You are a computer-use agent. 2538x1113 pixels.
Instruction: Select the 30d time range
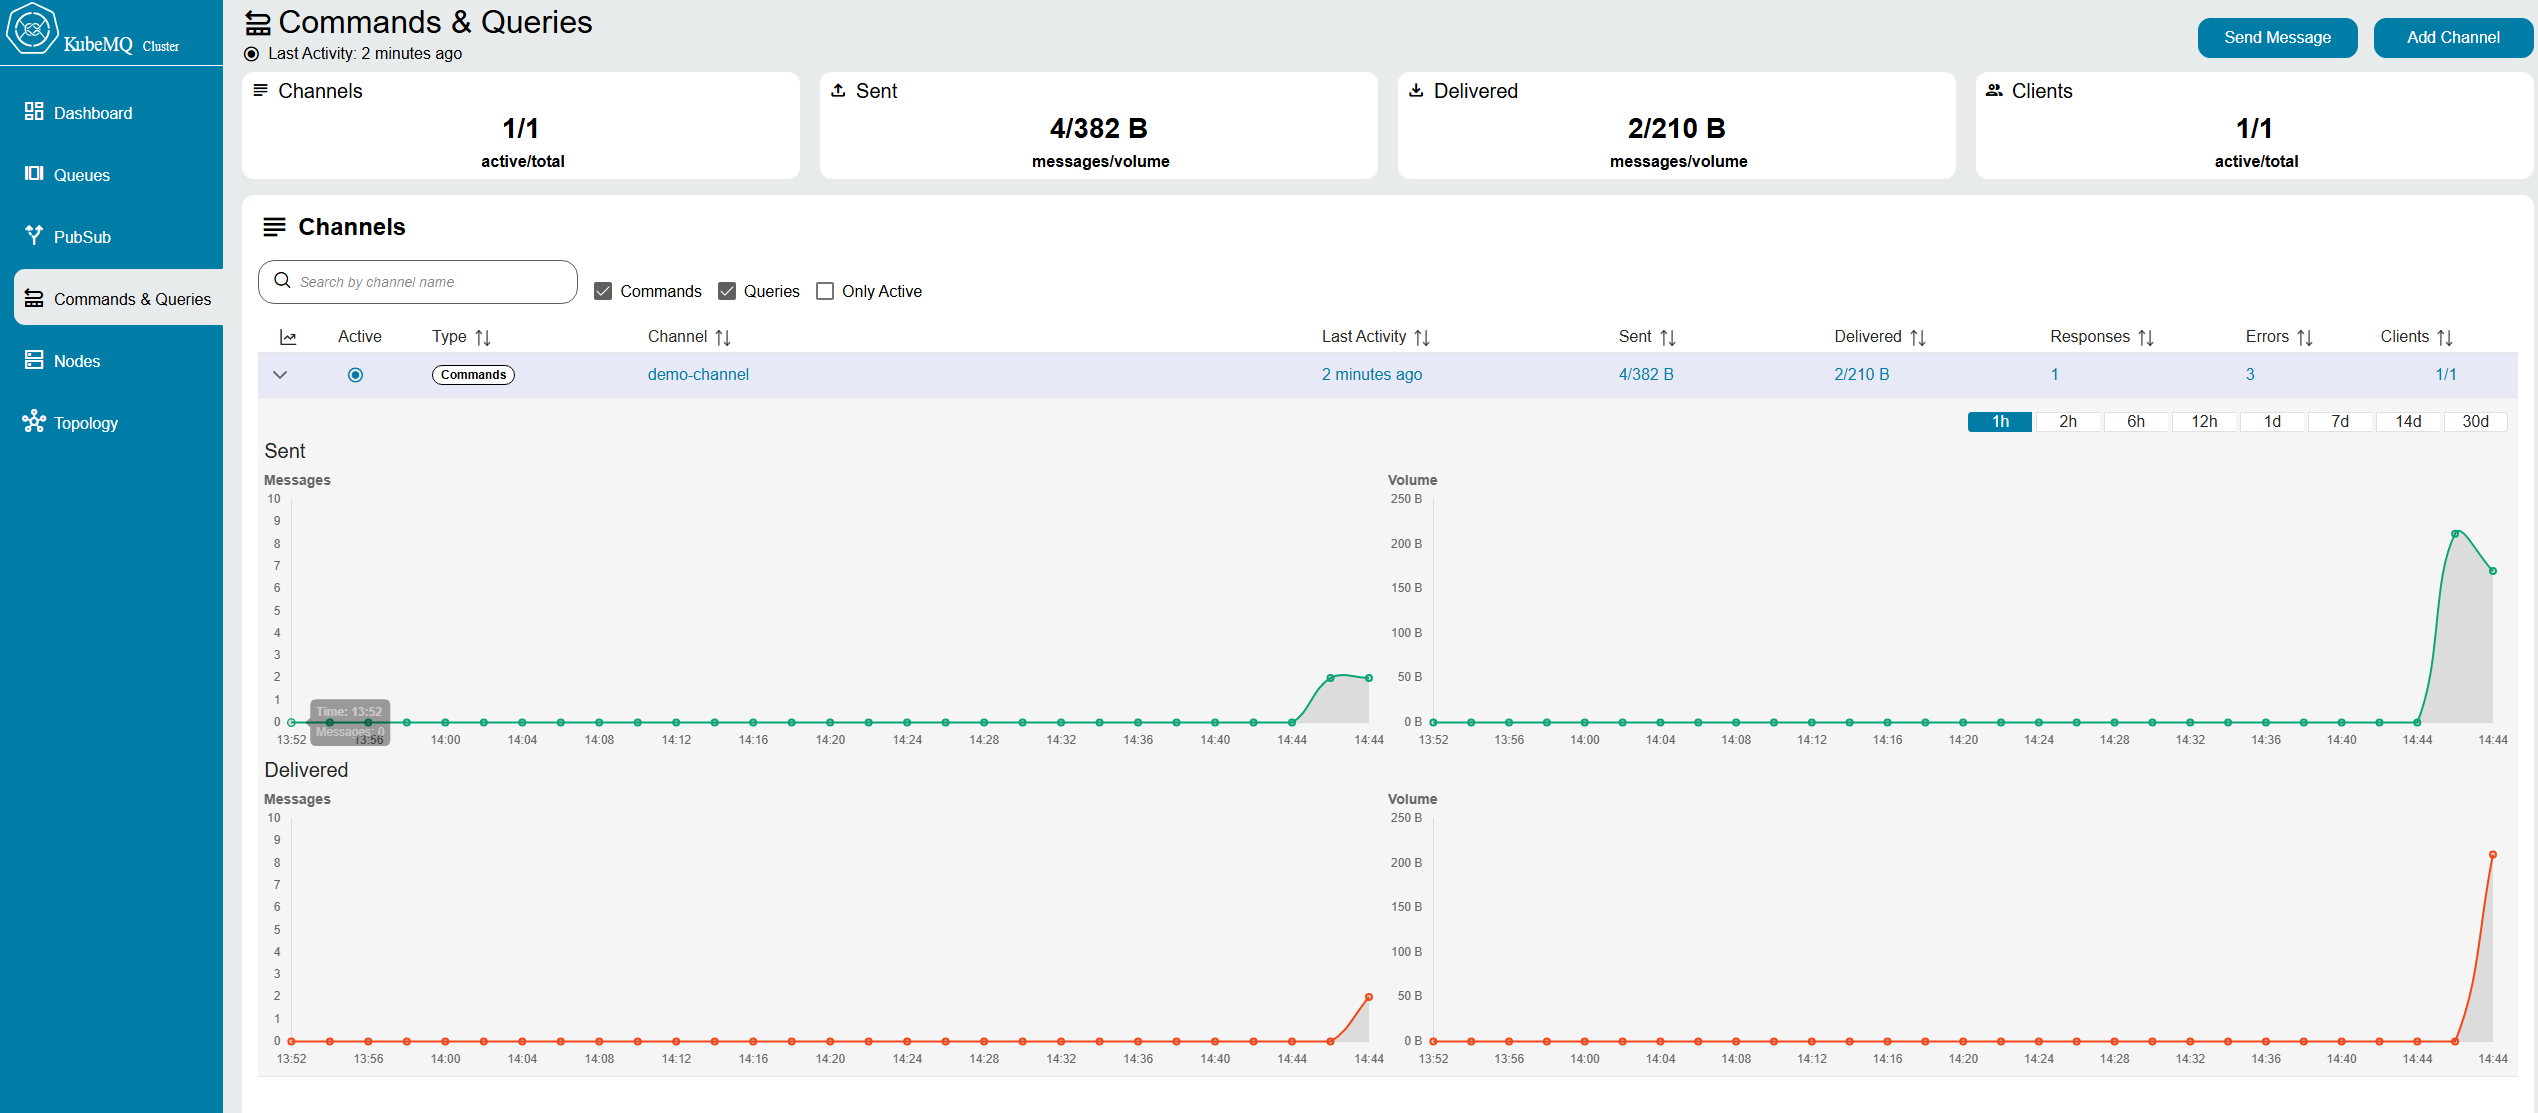pyautogui.click(x=2474, y=422)
